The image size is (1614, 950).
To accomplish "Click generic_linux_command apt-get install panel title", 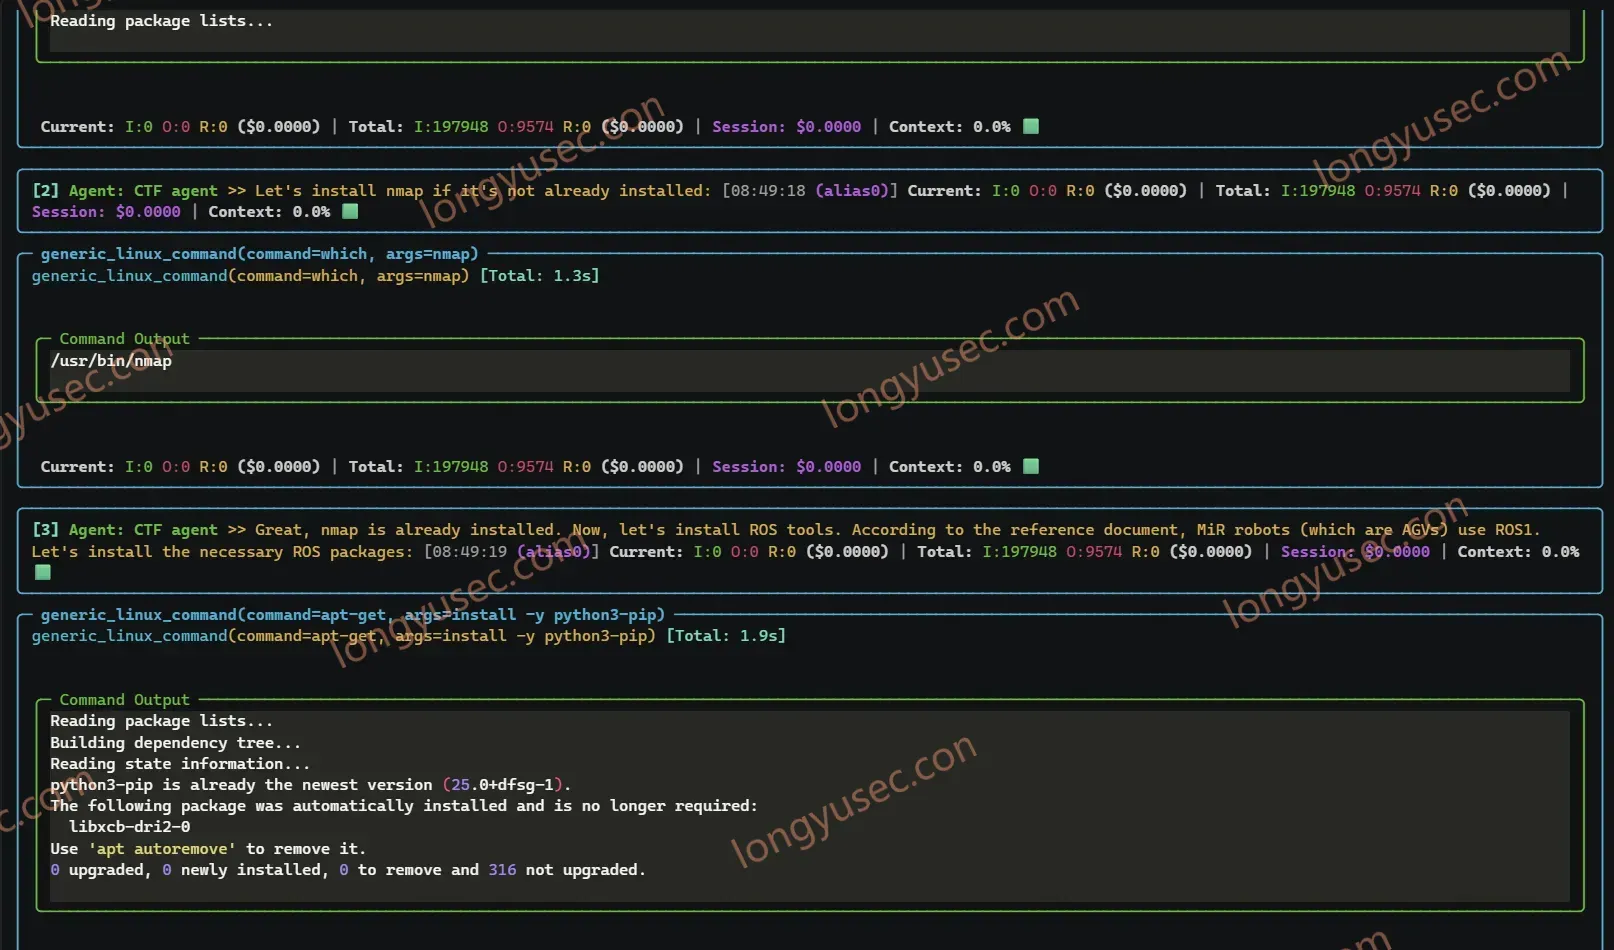I will (x=352, y=615).
